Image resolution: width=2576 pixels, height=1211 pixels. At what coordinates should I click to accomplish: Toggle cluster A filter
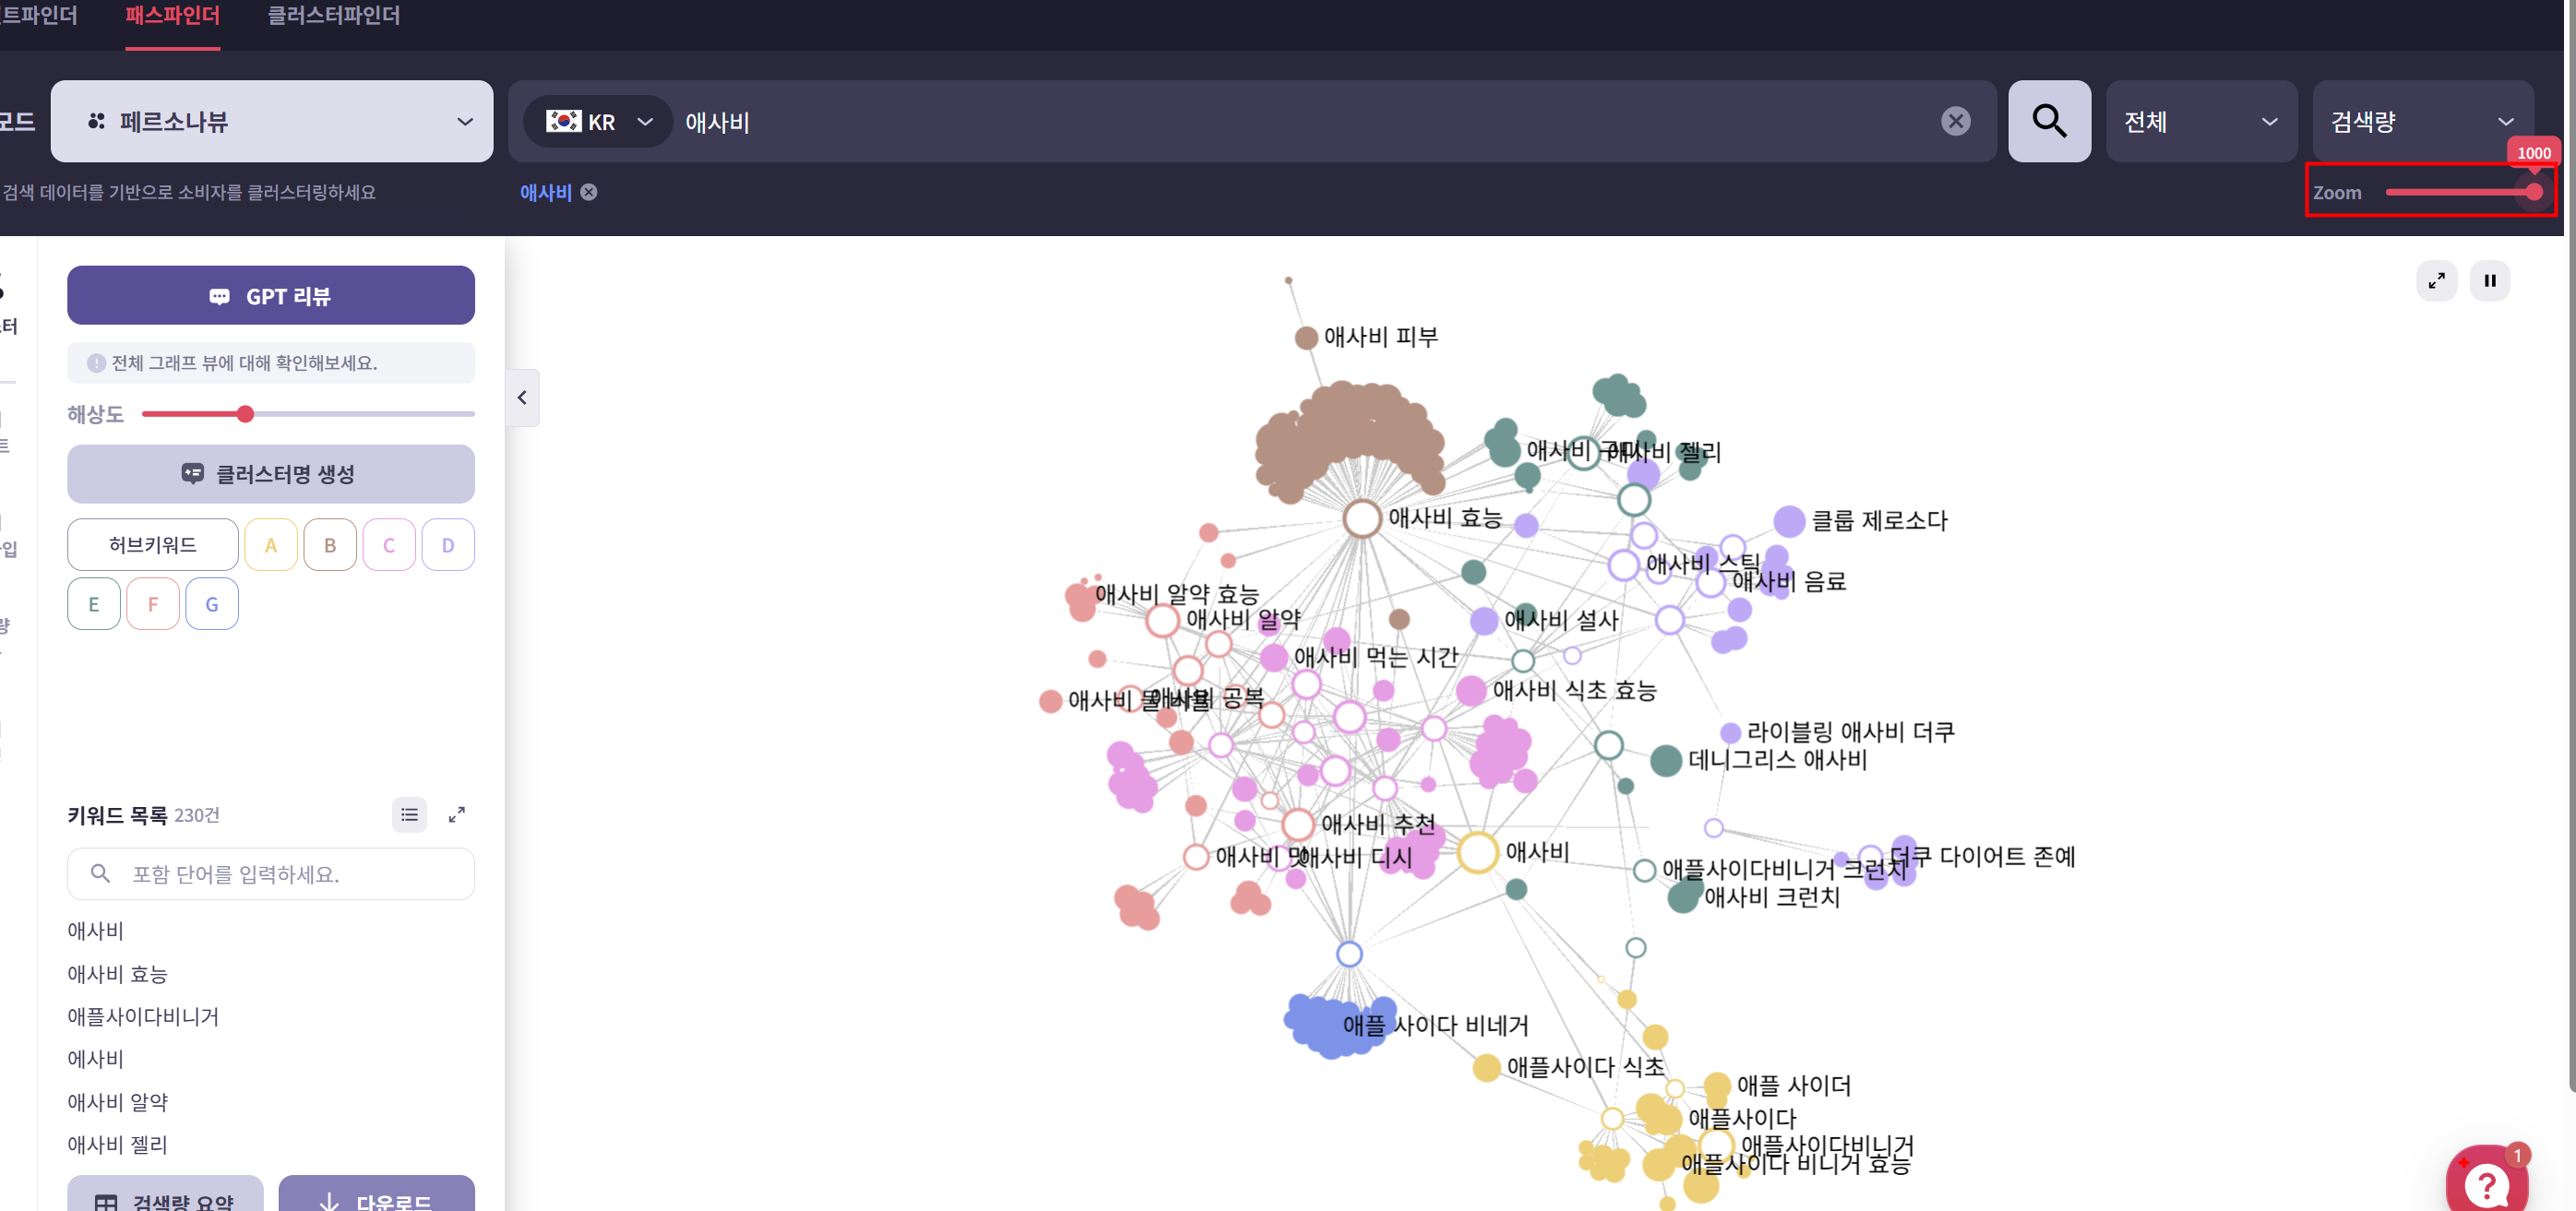(270, 545)
